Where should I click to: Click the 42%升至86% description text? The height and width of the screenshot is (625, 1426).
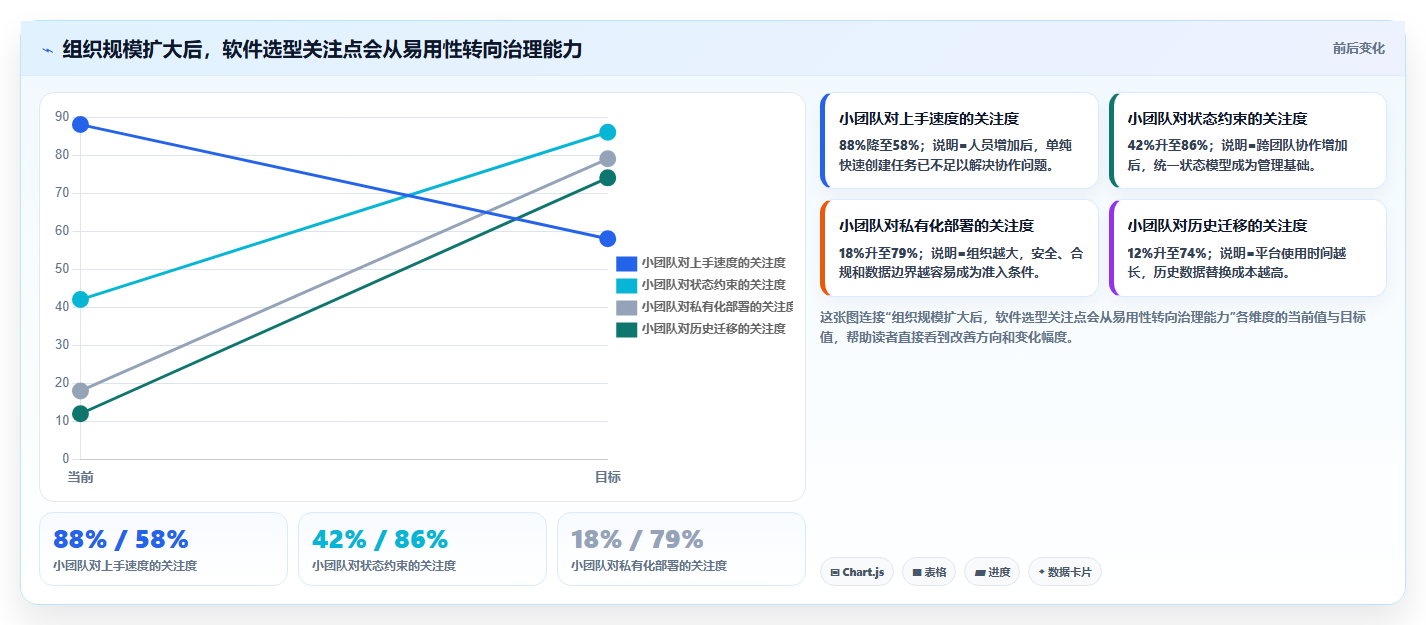click(1237, 155)
